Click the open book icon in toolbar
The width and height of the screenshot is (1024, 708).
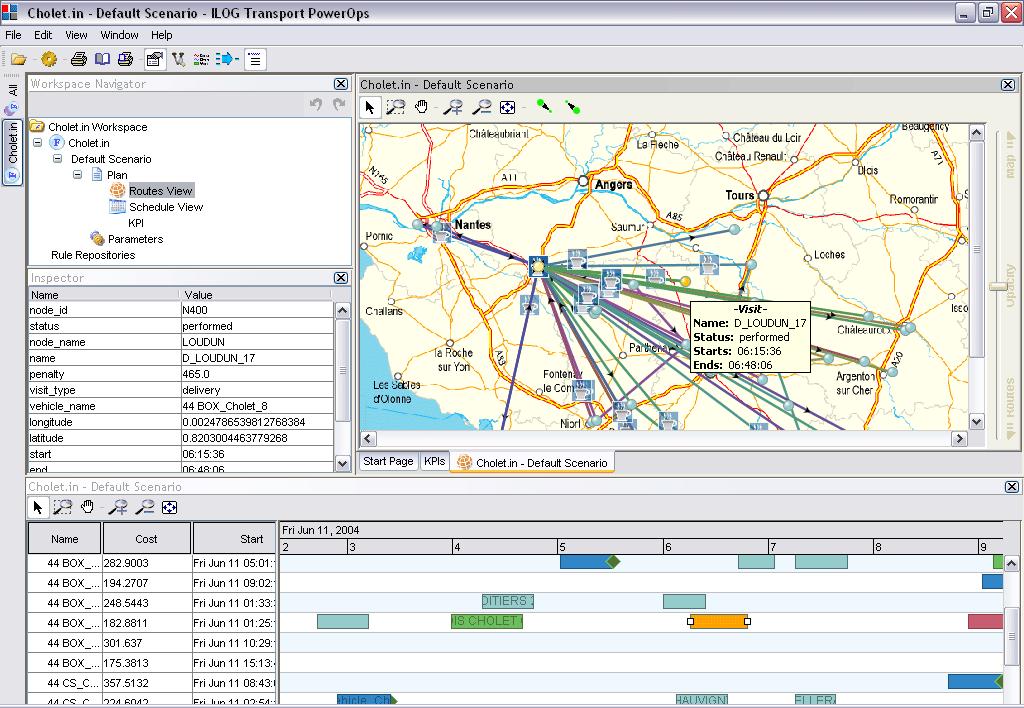(x=103, y=59)
